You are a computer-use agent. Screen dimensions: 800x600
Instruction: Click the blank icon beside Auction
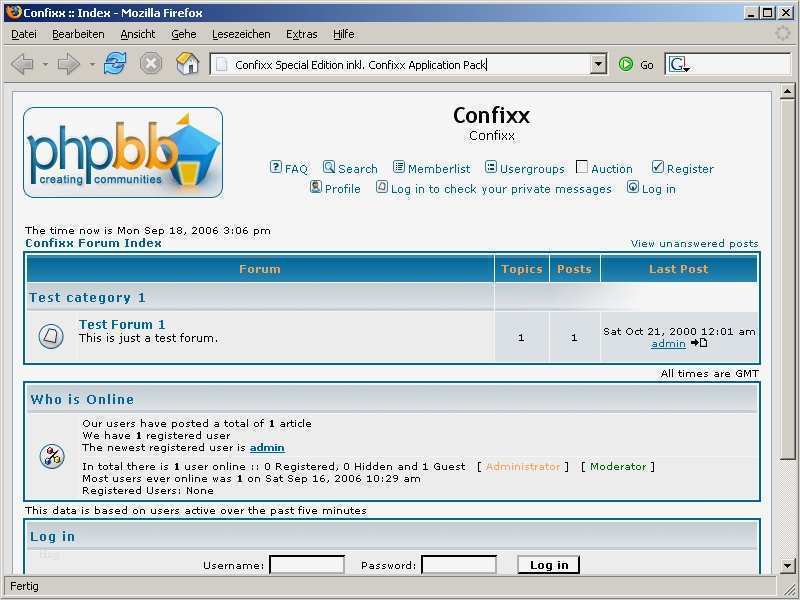coord(582,167)
